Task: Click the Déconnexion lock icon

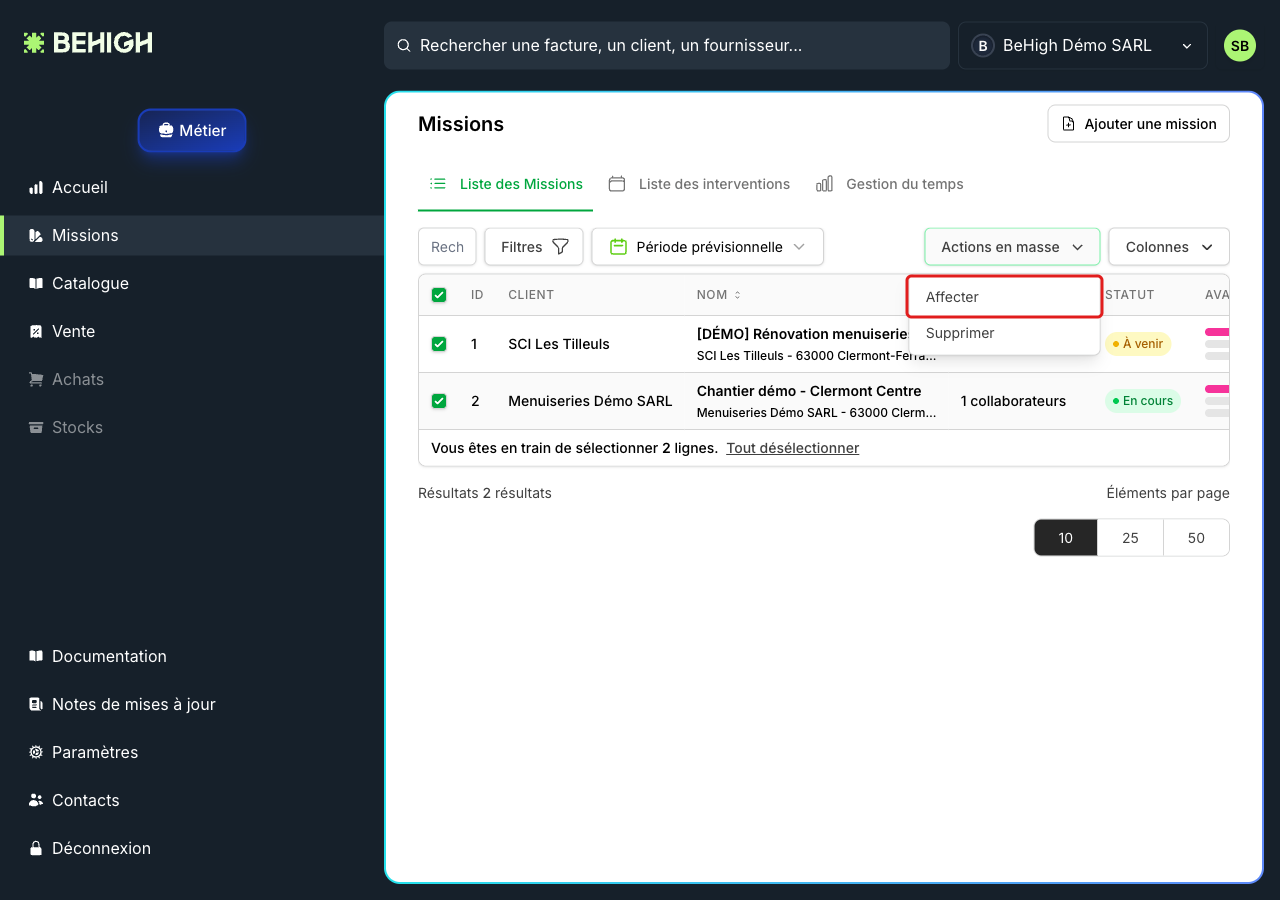Action: [x=36, y=849]
